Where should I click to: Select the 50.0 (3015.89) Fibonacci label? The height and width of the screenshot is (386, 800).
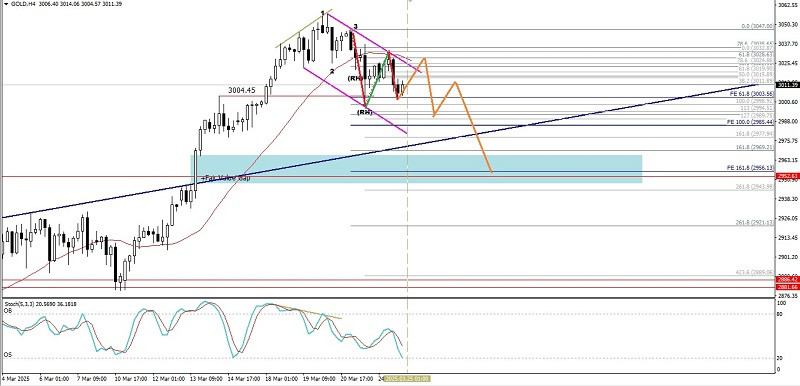pyautogui.click(x=757, y=74)
